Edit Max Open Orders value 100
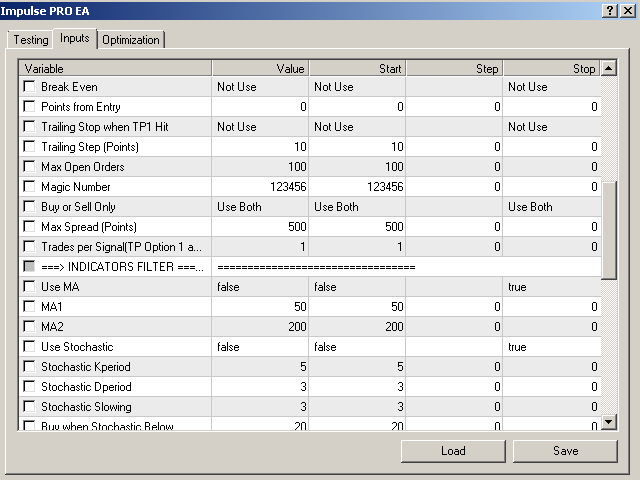Screen dimensions: 640x480 pos(260,167)
